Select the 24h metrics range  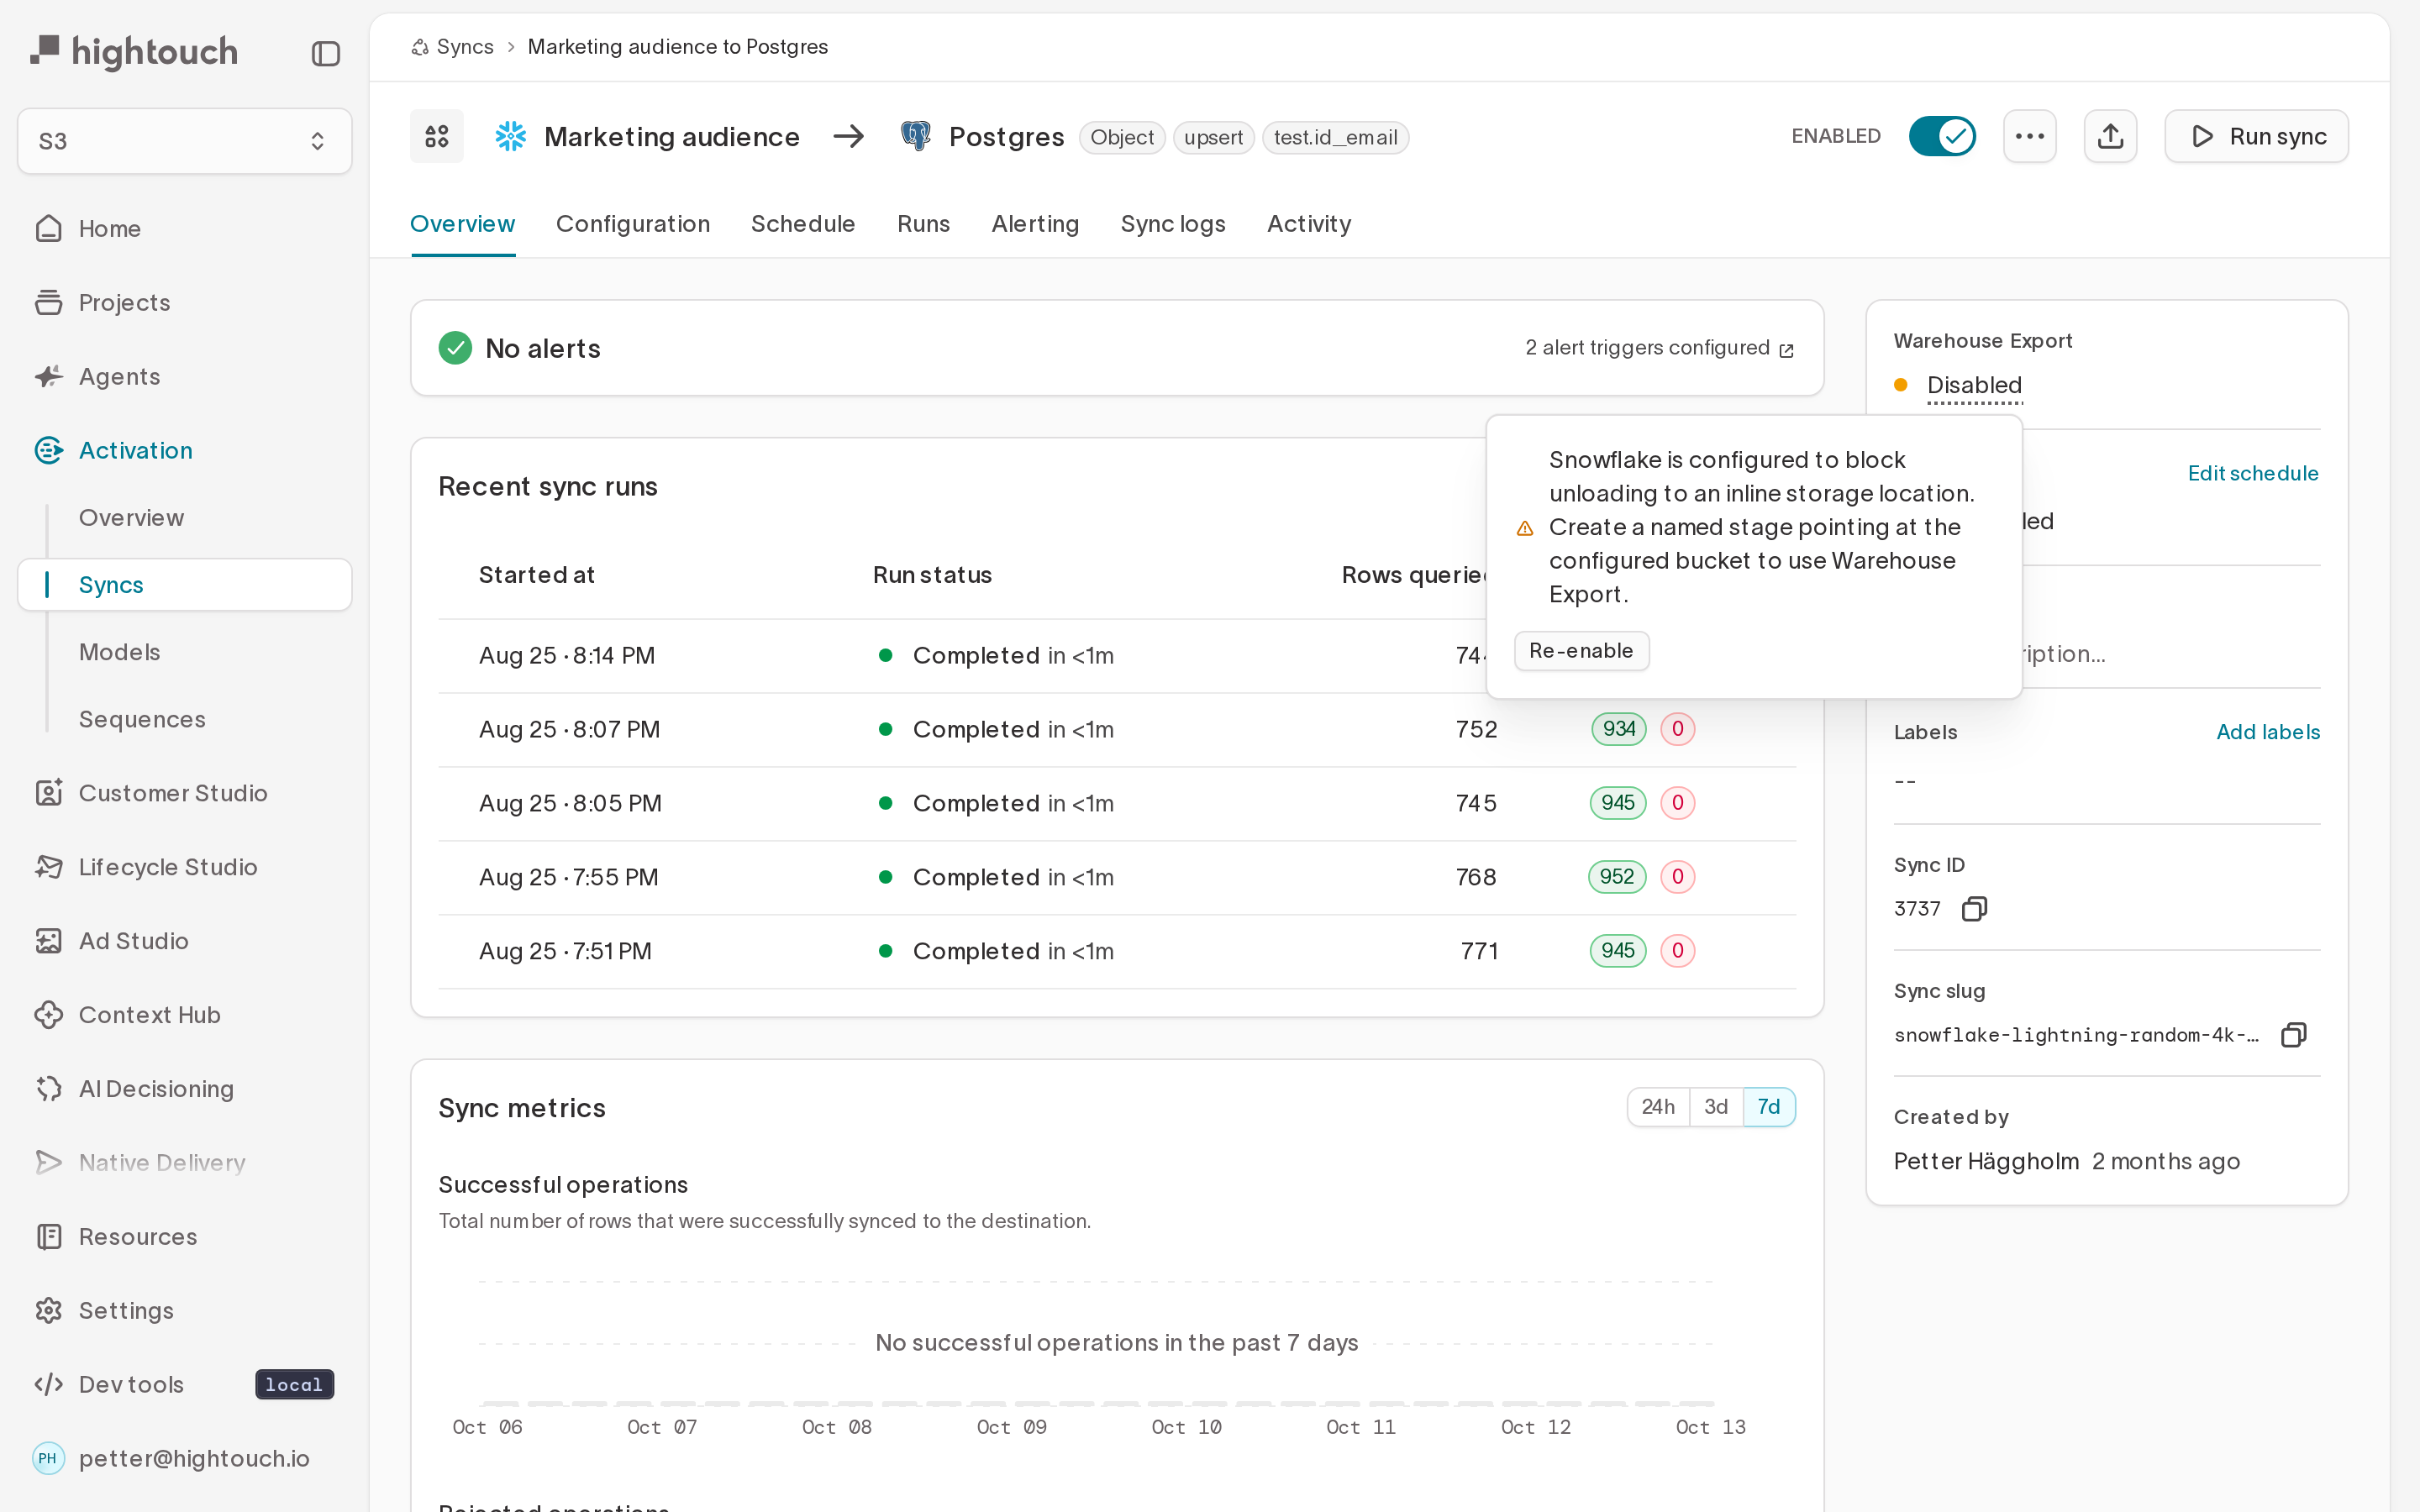point(1657,1107)
